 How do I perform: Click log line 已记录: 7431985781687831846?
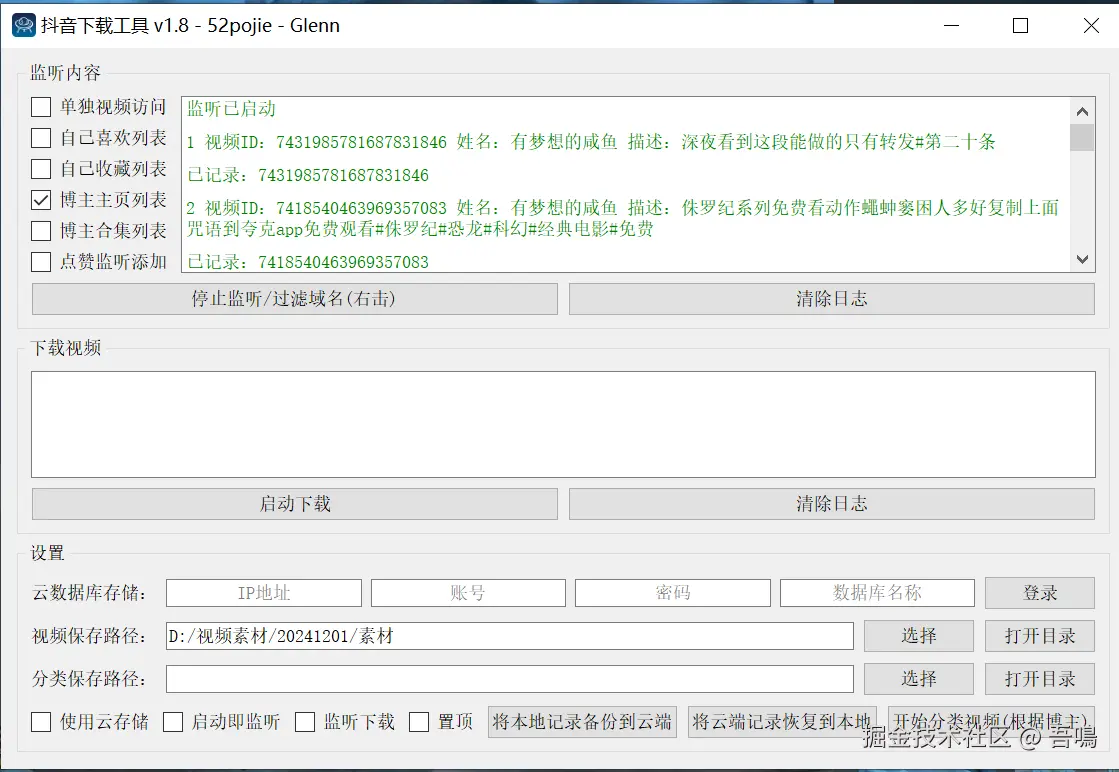coord(308,176)
